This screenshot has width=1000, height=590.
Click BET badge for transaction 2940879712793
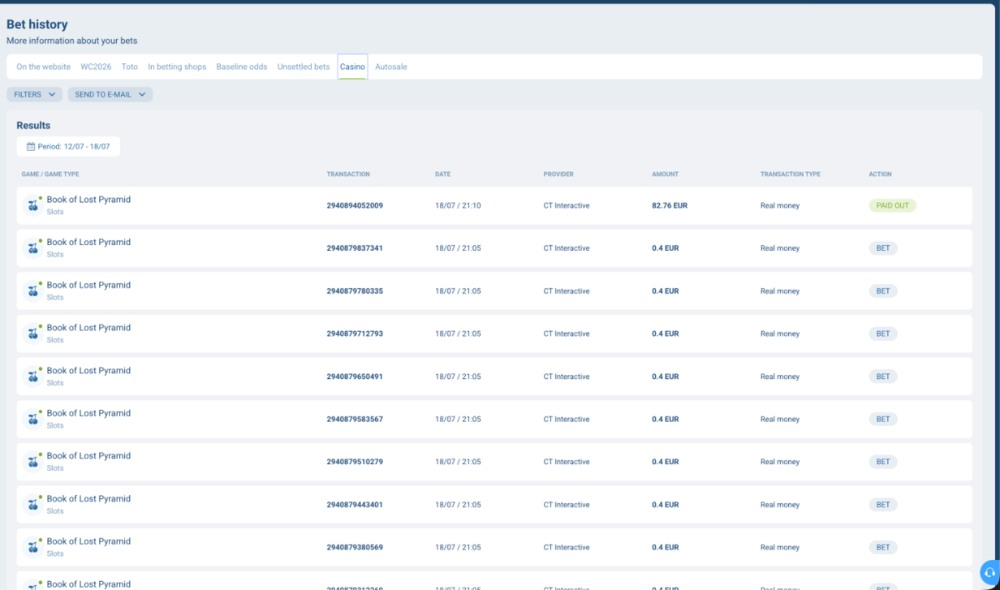[883, 334]
